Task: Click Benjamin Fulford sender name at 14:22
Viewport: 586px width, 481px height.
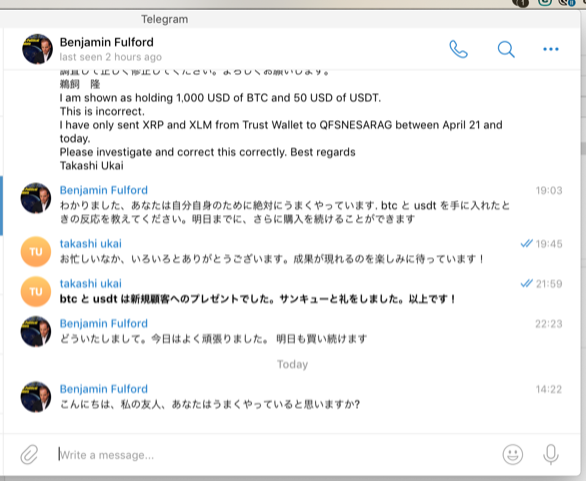Action: pos(104,389)
